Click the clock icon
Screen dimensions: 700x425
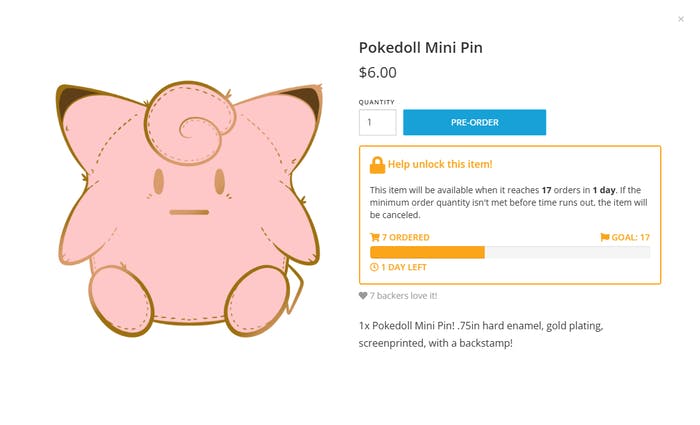point(374,267)
